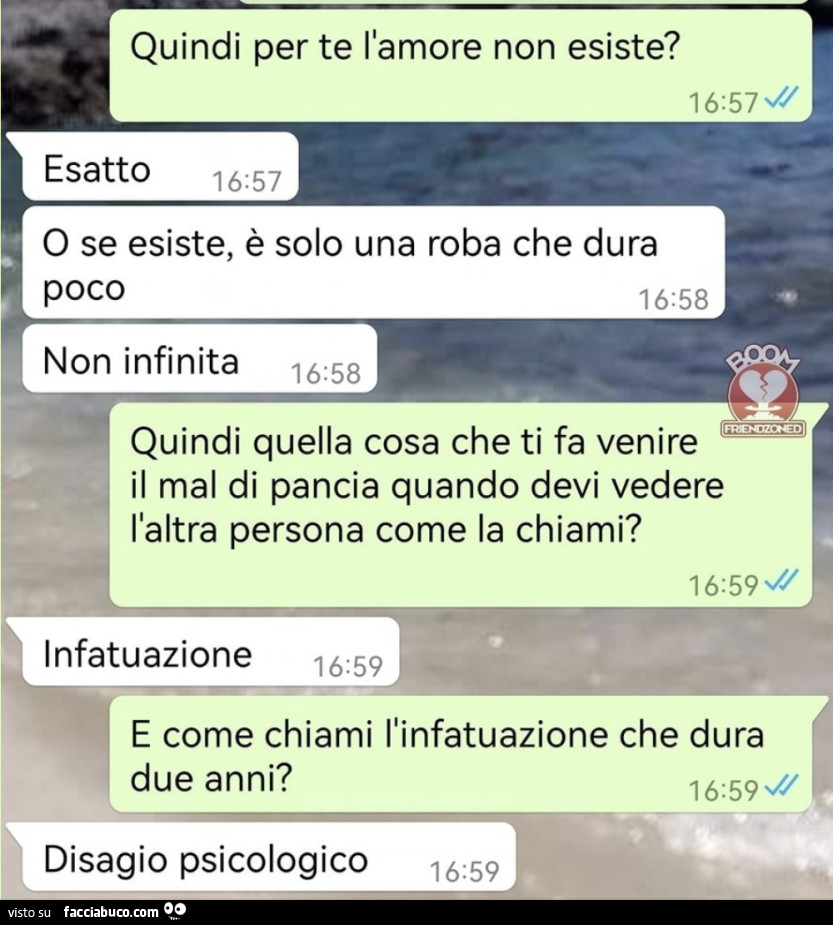The image size is (833, 925).
Task: Click the 16:58 timestamp on the "dura poco" message
Action: [674, 300]
